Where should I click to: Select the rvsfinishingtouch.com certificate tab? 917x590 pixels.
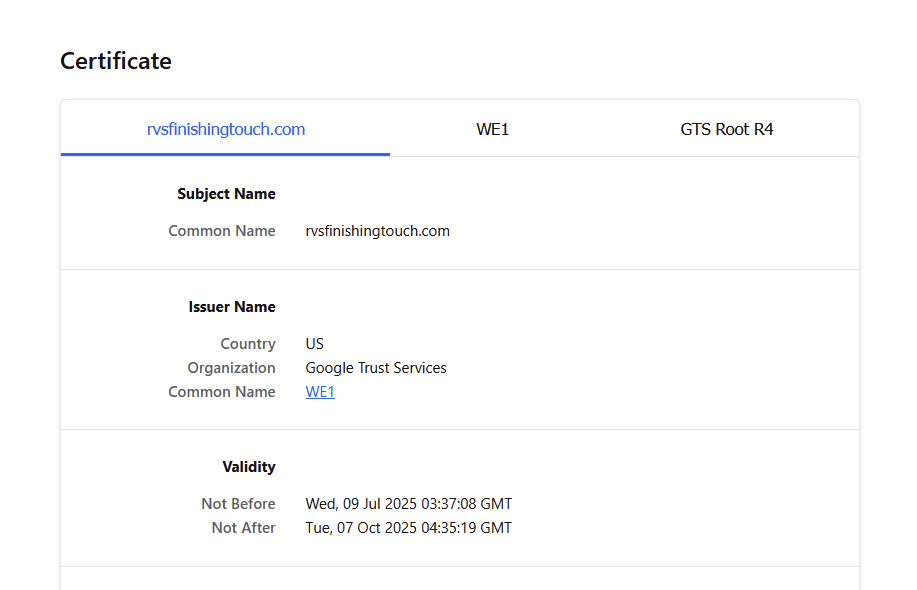225,129
